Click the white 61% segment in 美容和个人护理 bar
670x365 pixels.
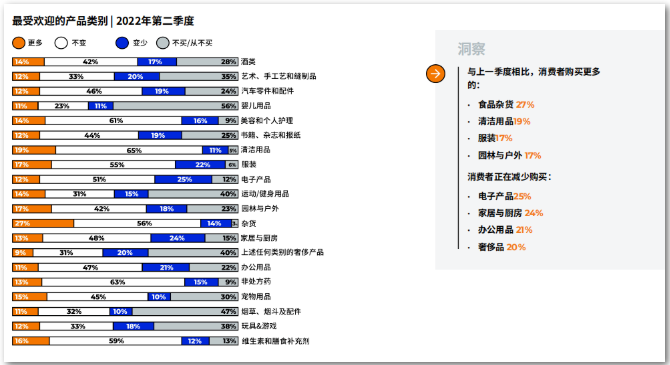pos(114,121)
